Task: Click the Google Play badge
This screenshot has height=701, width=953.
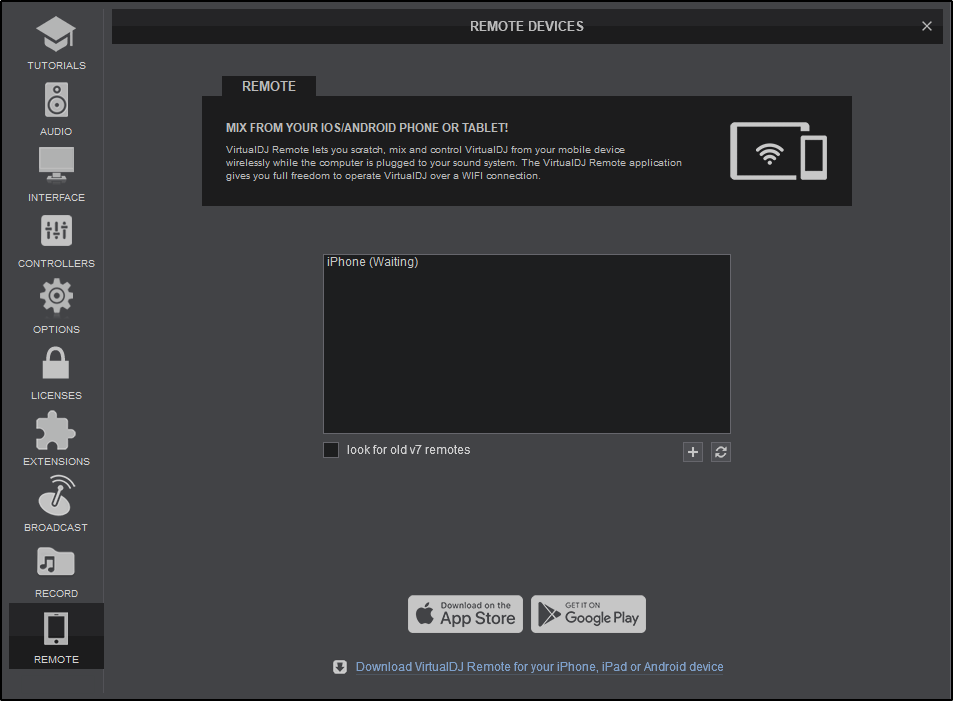Action: click(588, 614)
